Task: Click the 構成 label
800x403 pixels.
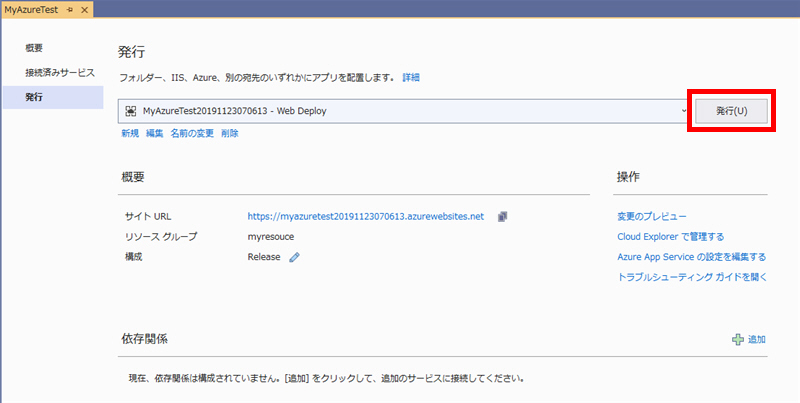Action: click(133, 257)
